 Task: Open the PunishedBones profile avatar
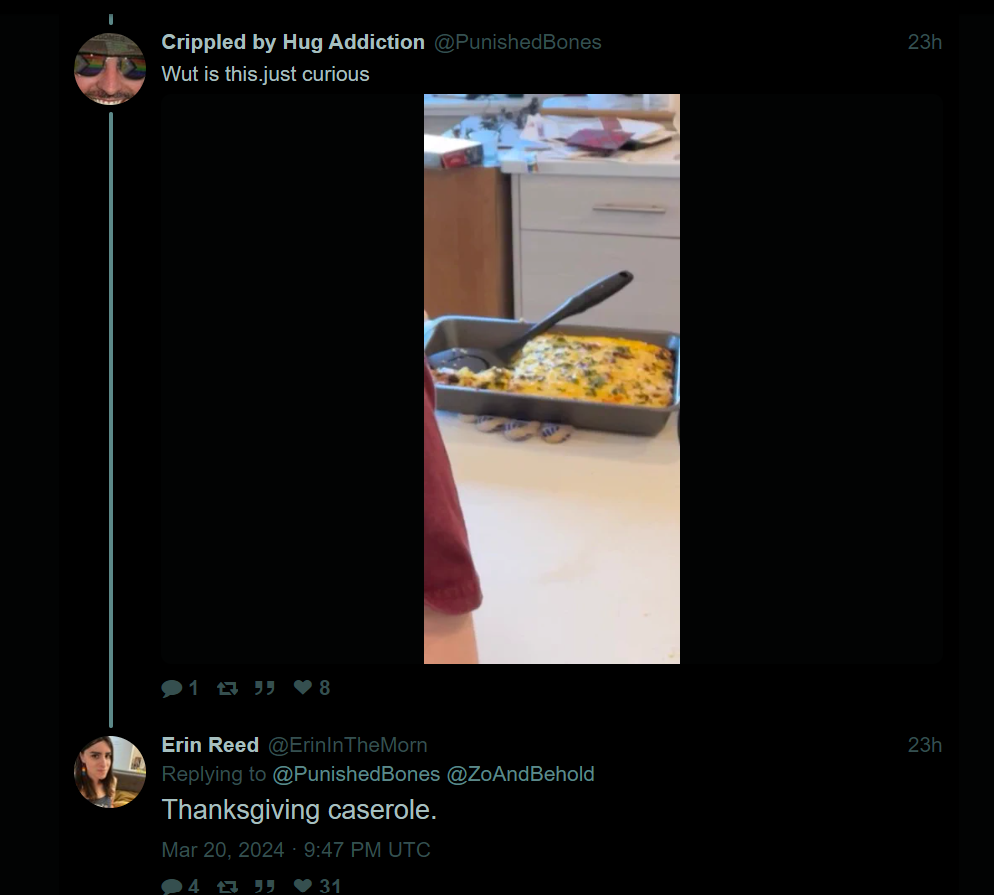coord(110,69)
